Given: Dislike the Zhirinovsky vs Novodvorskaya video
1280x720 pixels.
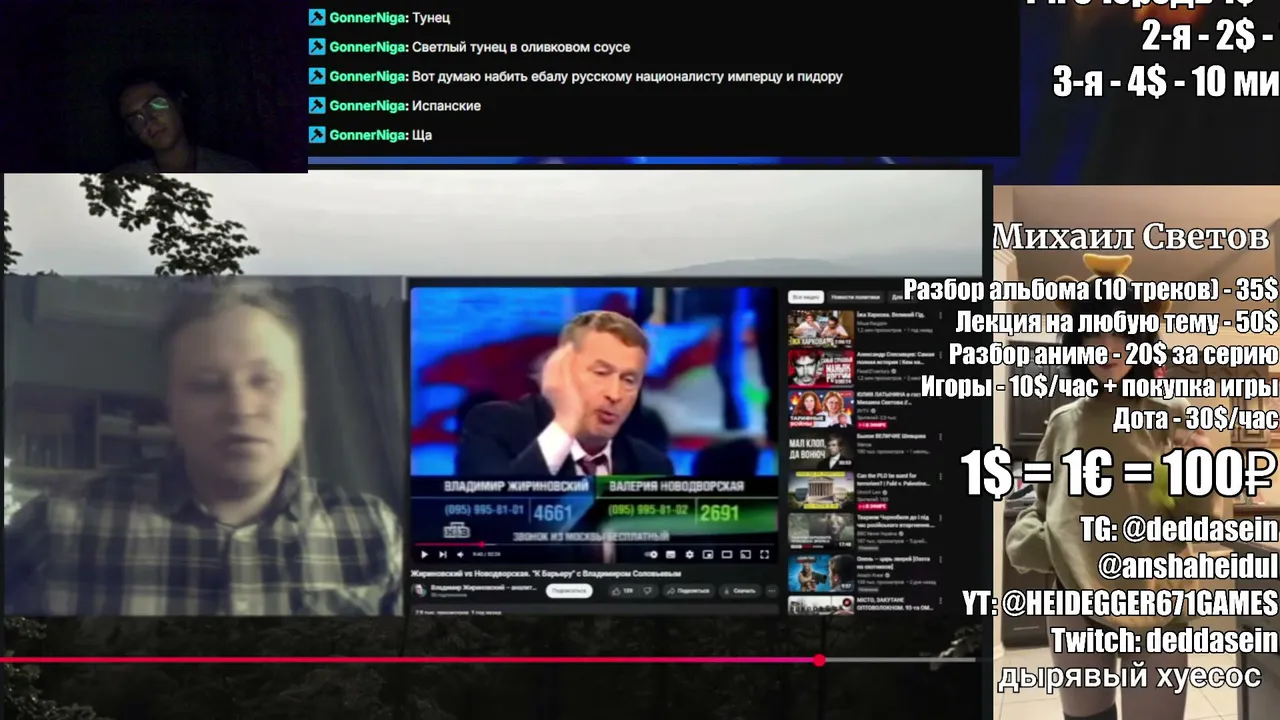Looking at the screenshot, I should 647,591.
